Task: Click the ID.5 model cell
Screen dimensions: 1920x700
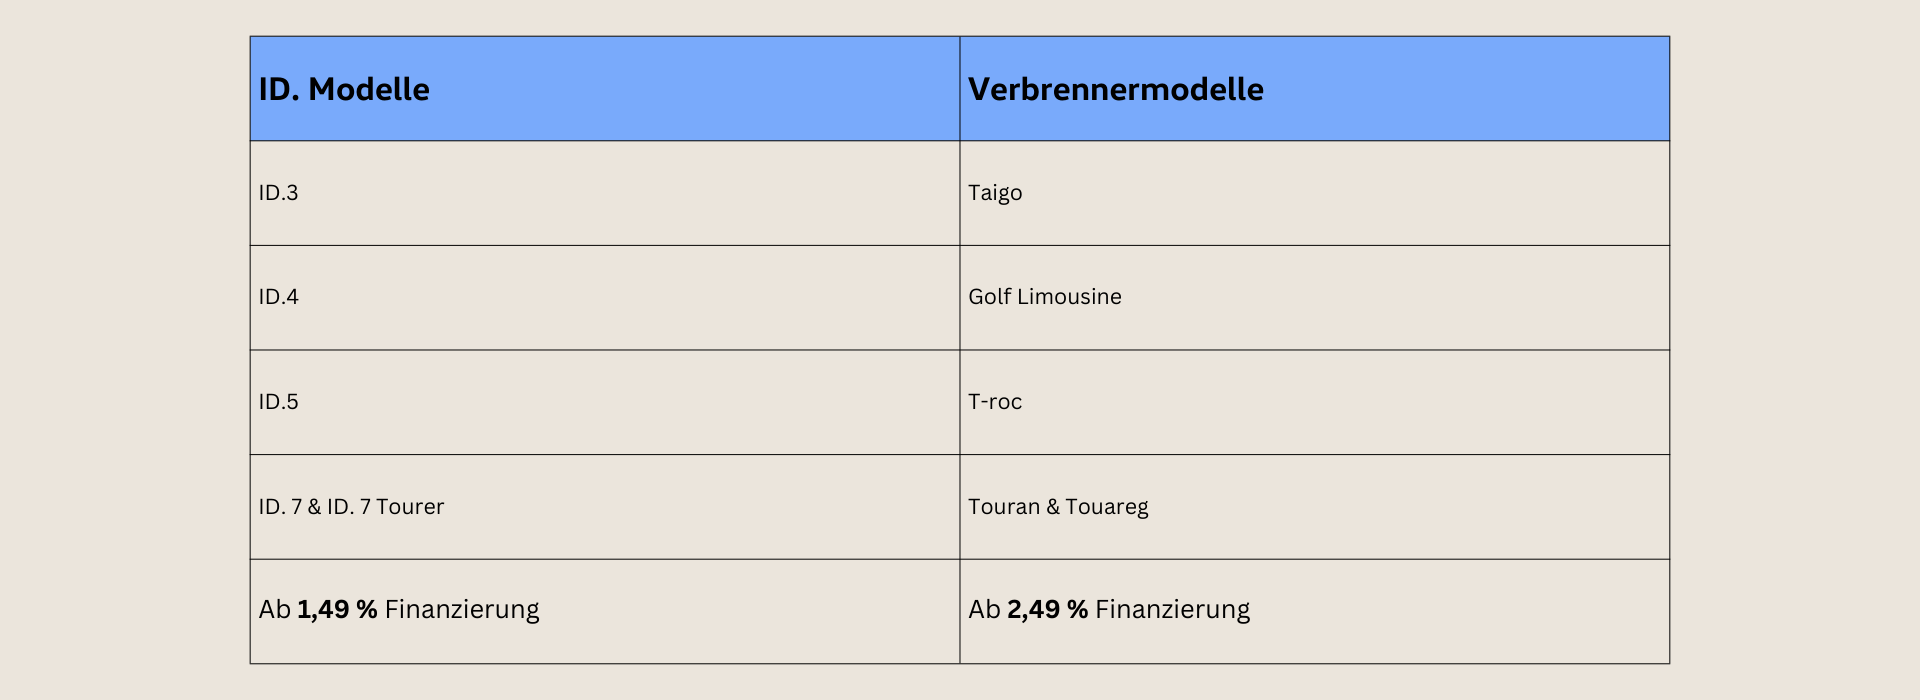Action: [x=278, y=402]
